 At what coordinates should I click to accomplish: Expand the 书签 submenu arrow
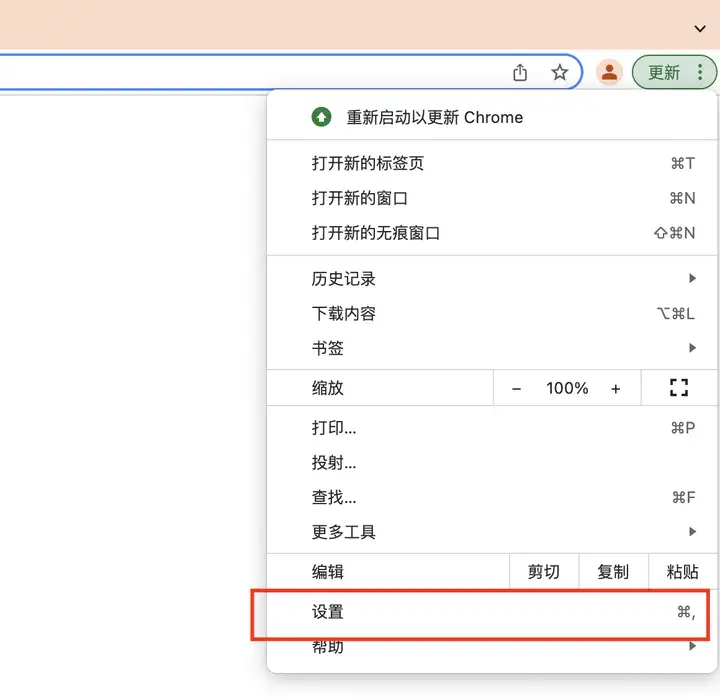coord(692,348)
